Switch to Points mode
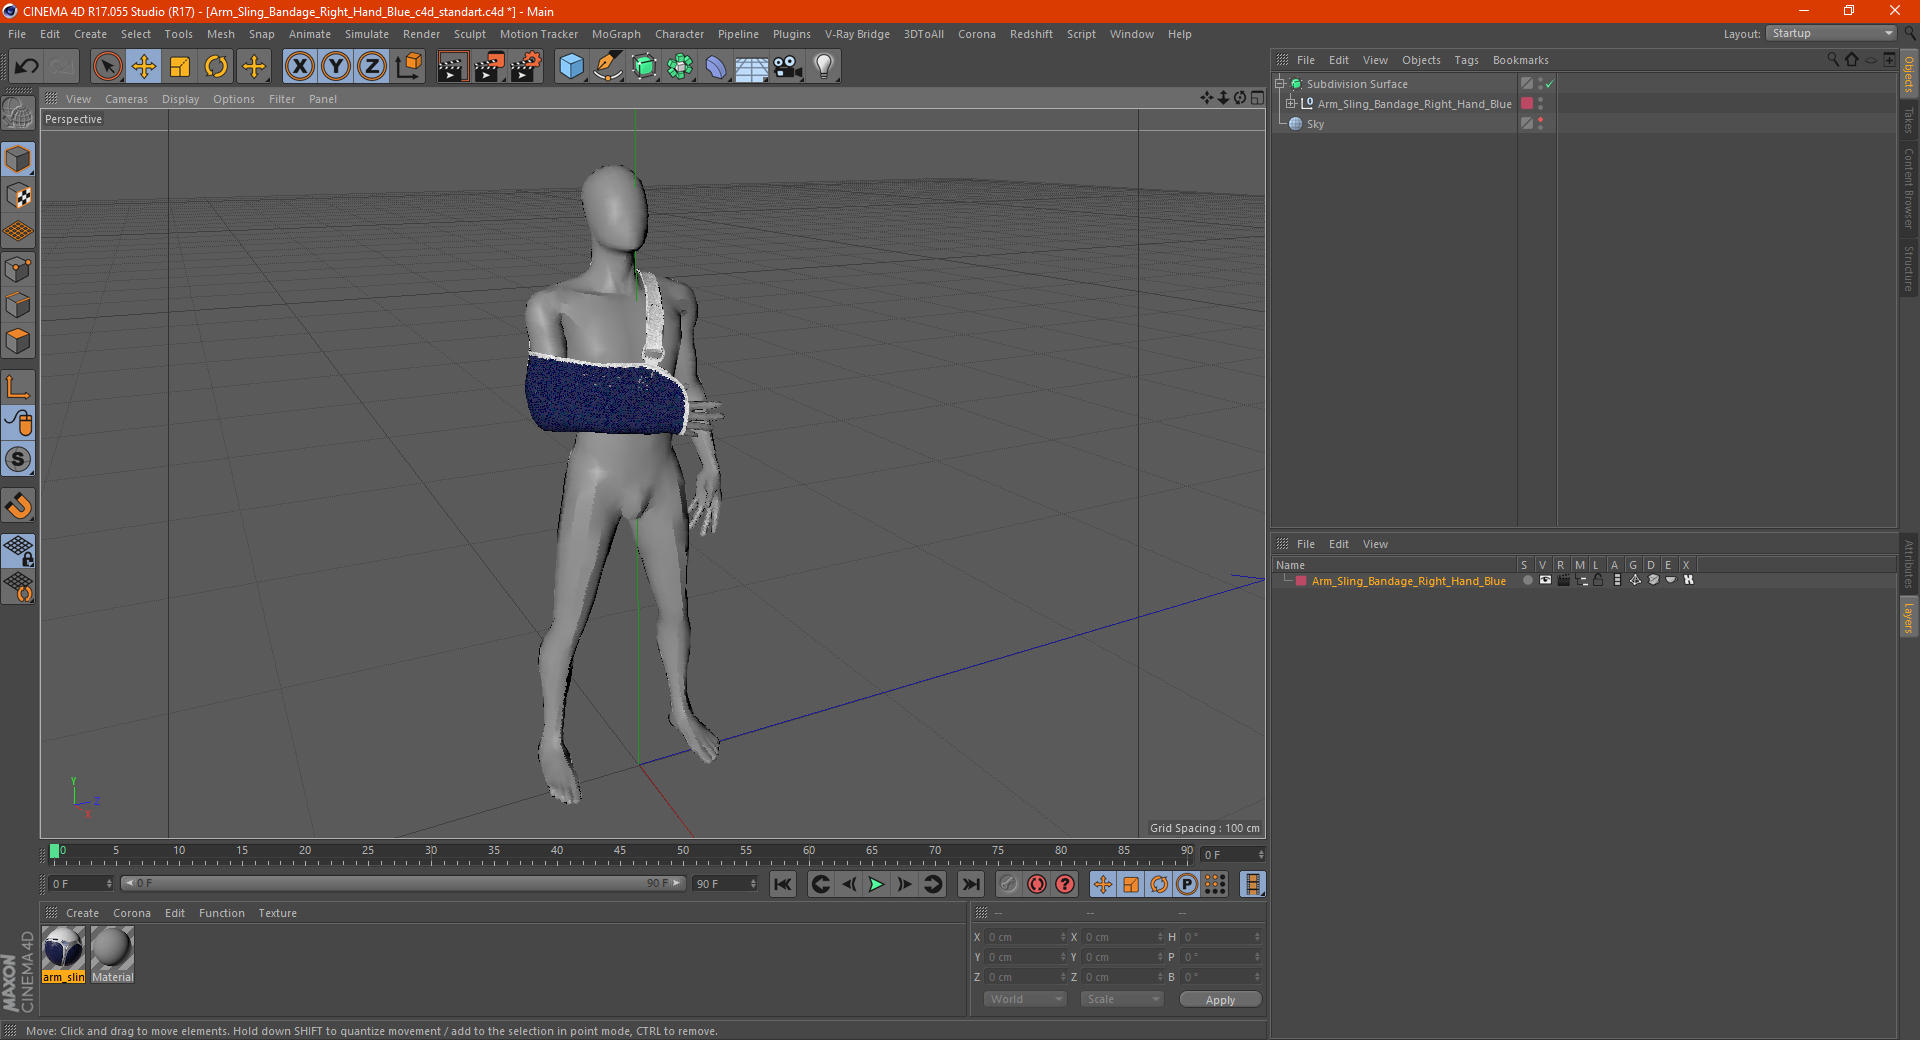 click(x=18, y=269)
